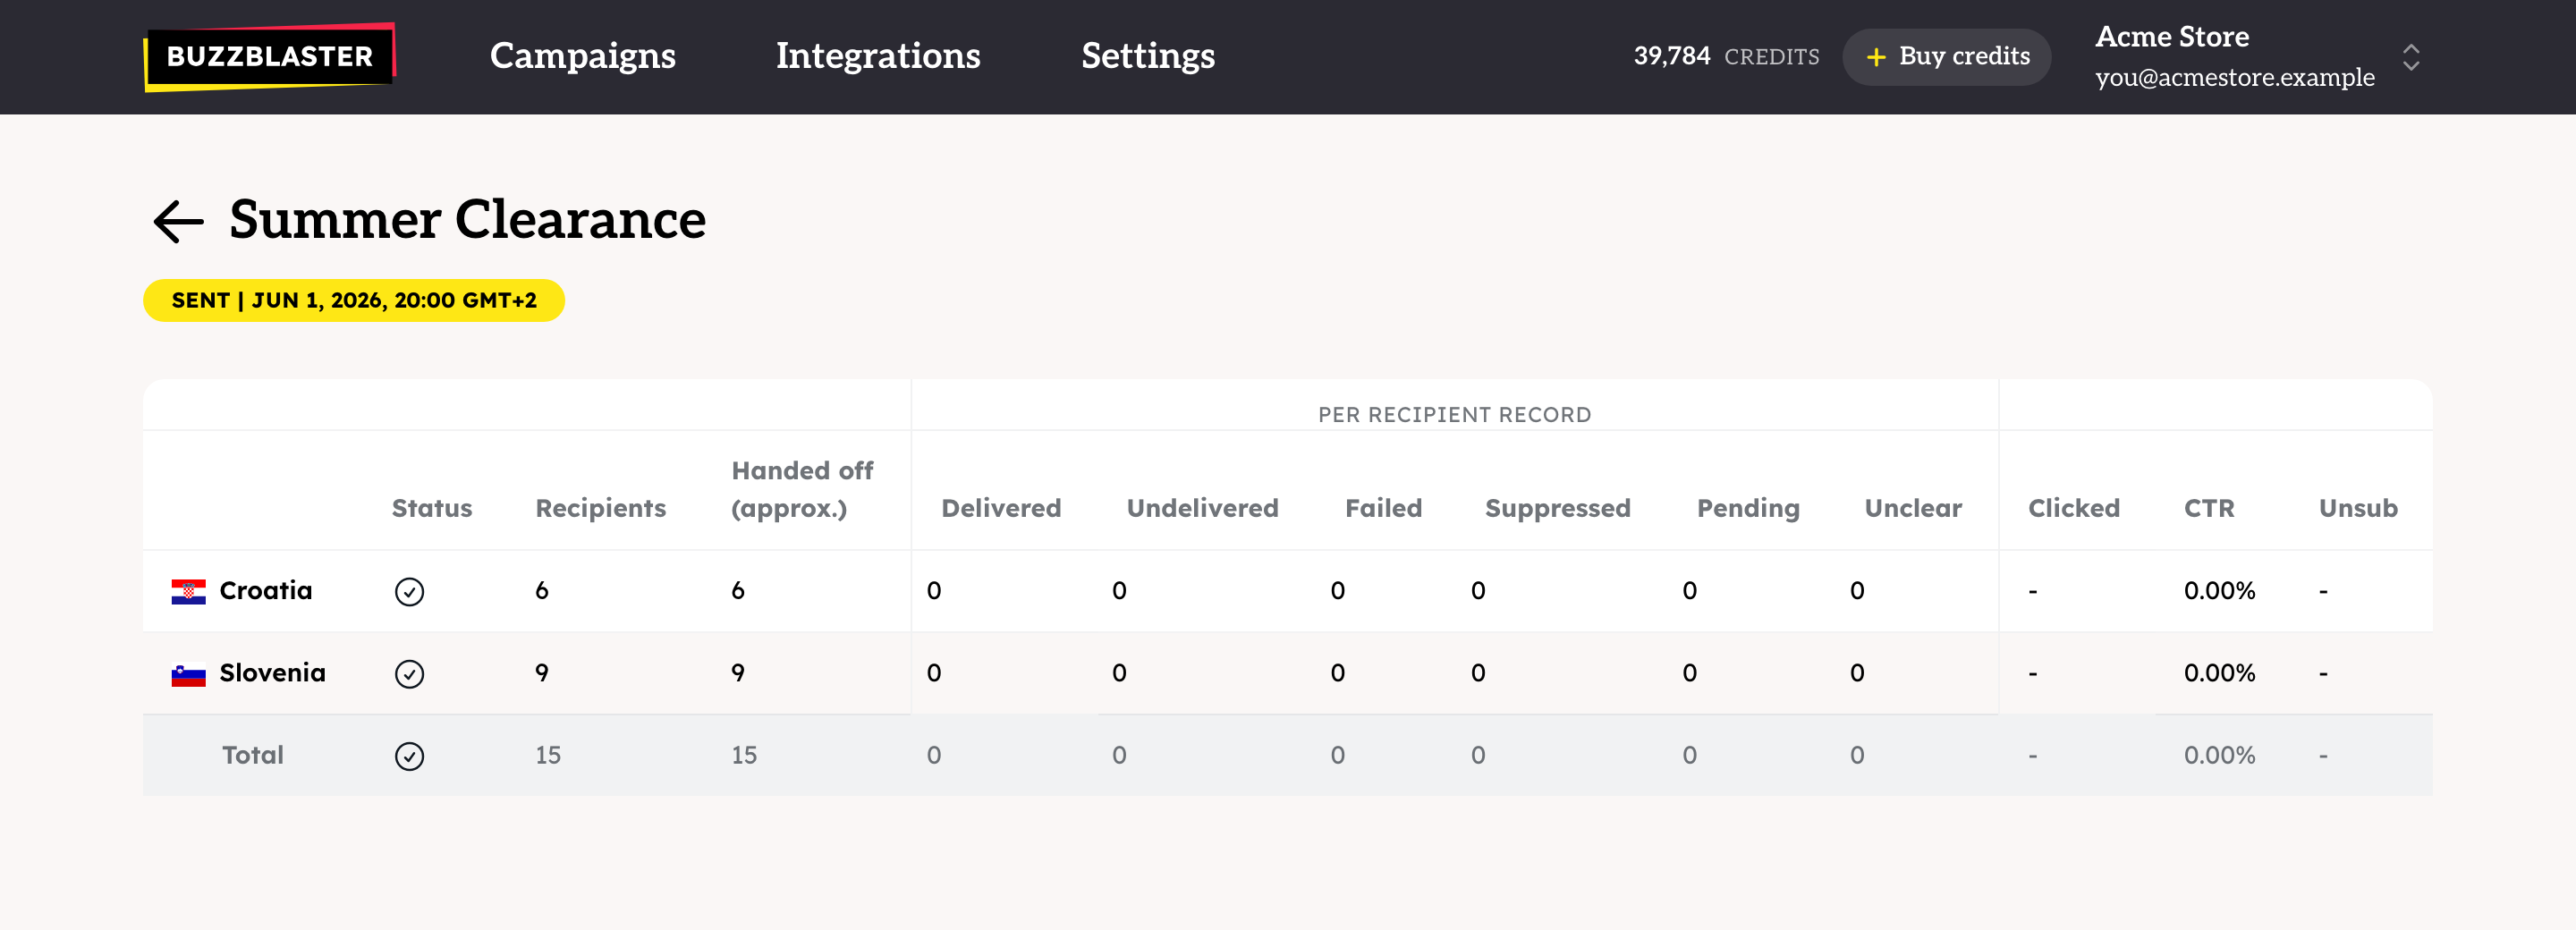Click the Acme Store account name
Viewport: 2576px width, 930px height.
[2172, 37]
